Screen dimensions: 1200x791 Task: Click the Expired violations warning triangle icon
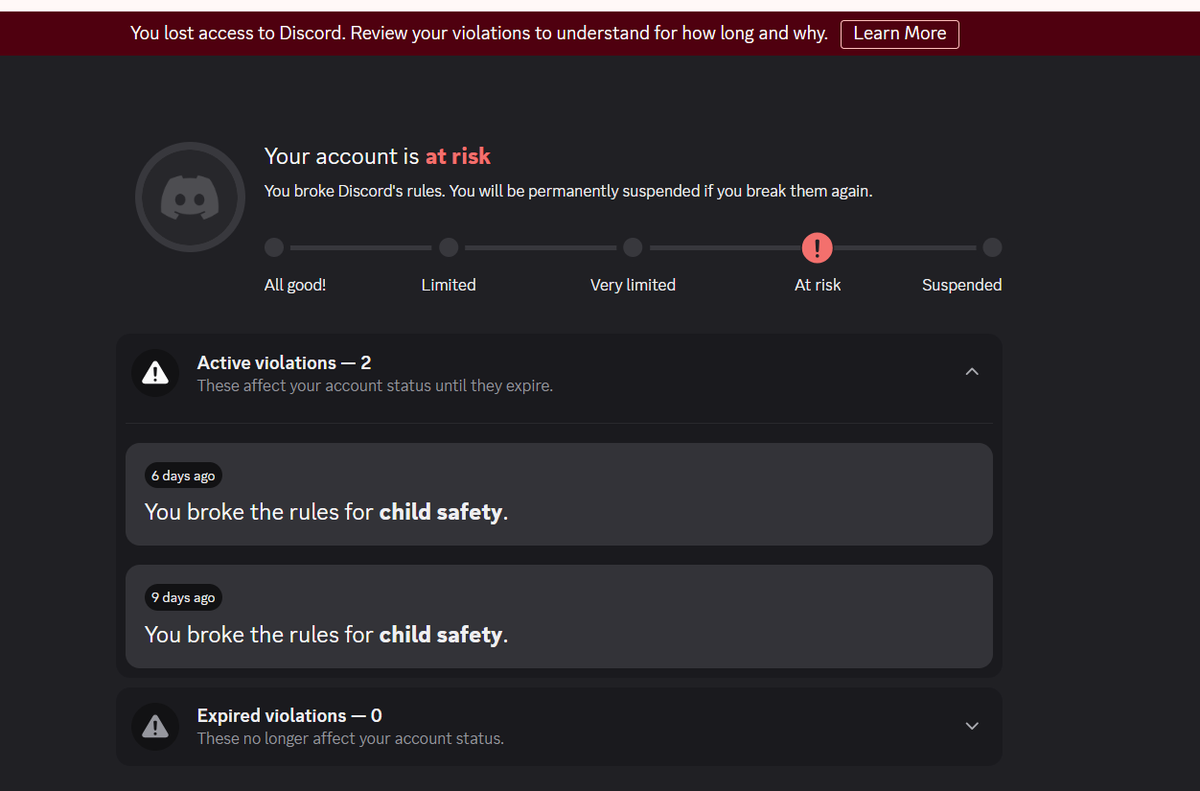pos(155,726)
